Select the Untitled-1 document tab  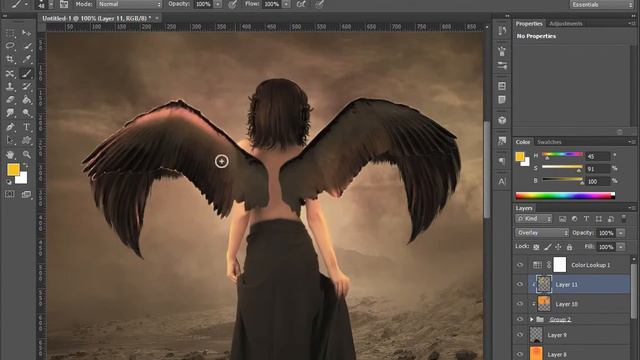[x=97, y=18]
